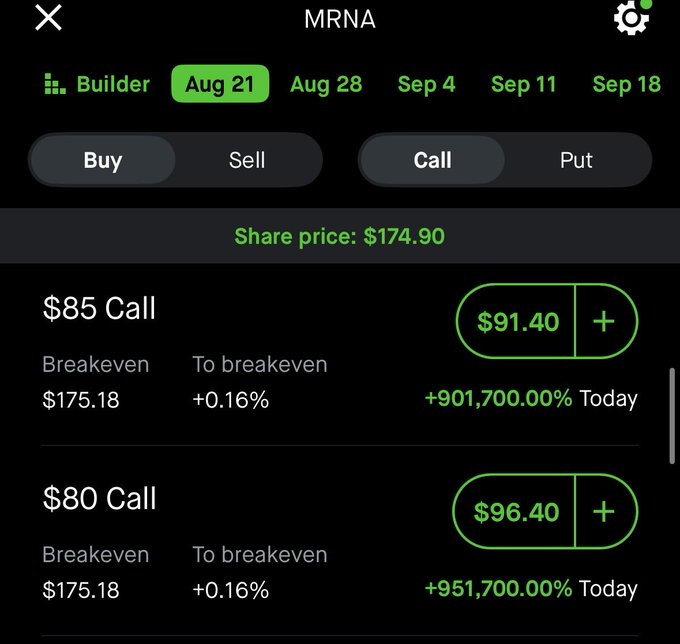
Task: Go to Sep 11 expiration
Action: tap(523, 84)
